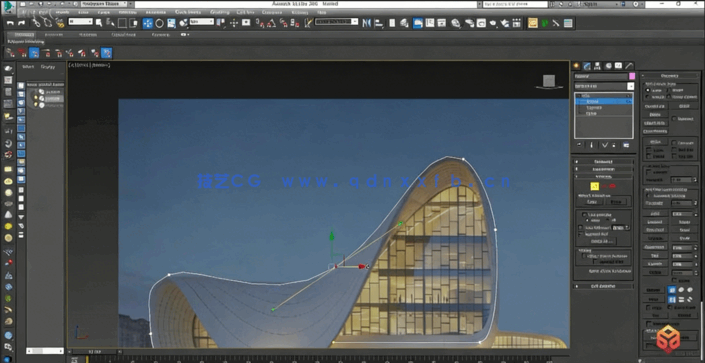Viewport: 705px width, 363px height.
Task: Toggle the Area Selection checkbox
Action: pyautogui.click(x=581, y=228)
